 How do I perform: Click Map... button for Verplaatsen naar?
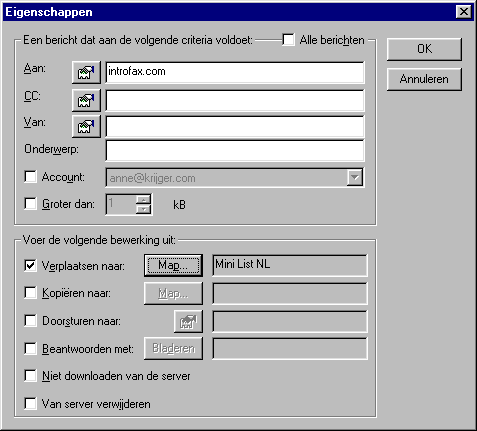click(173, 265)
